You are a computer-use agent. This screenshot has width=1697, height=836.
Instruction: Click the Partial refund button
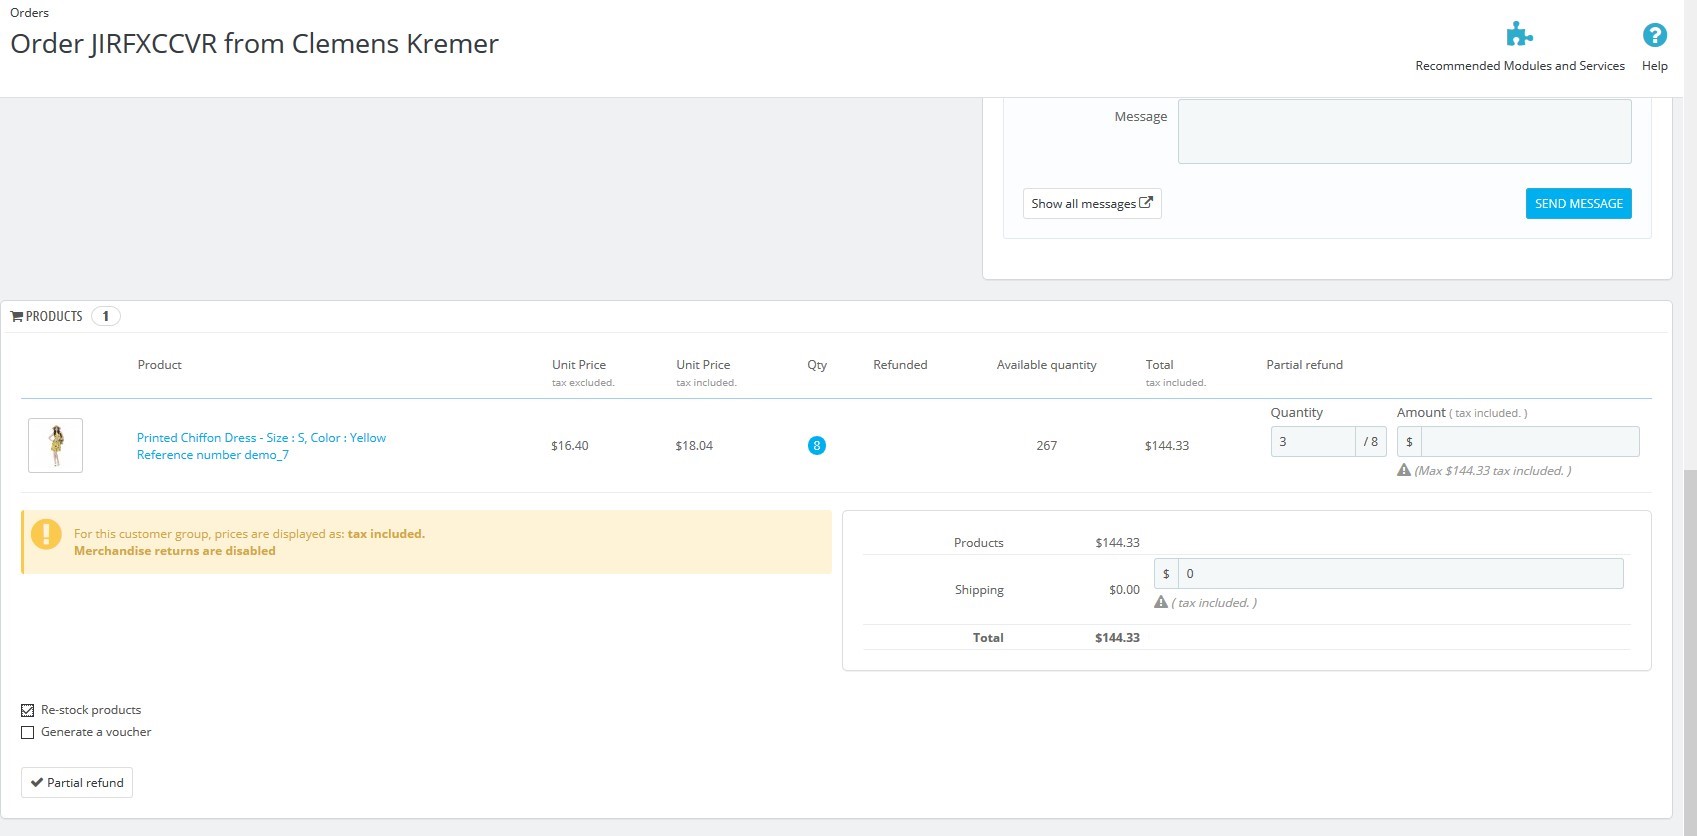coord(77,782)
